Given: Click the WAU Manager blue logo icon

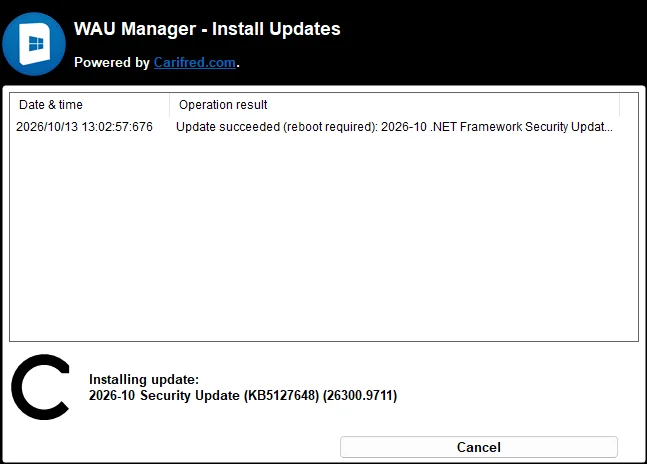Looking at the screenshot, I should [34, 44].
